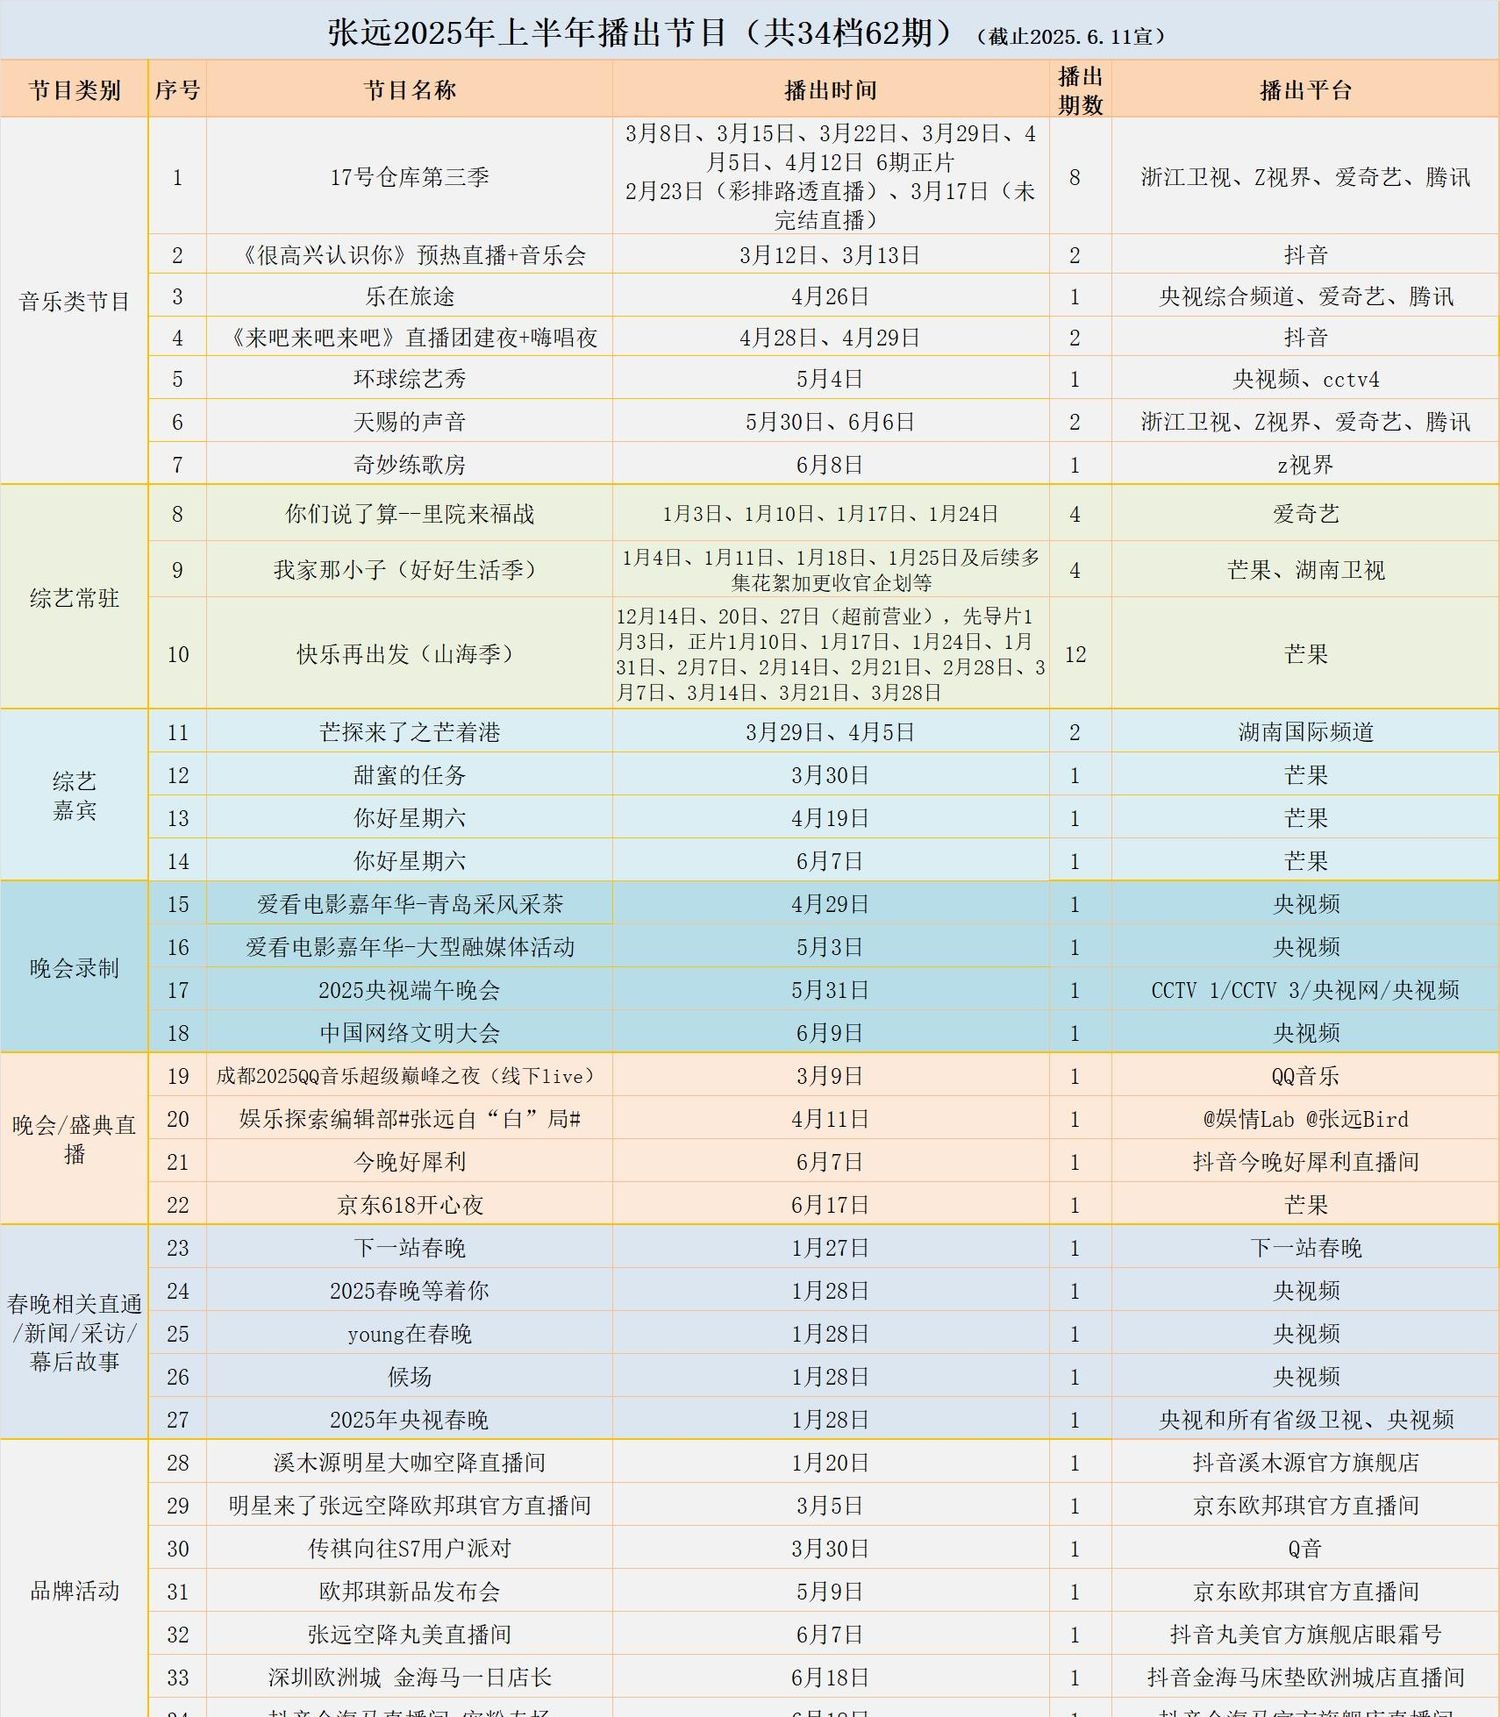This screenshot has height=1717, width=1500.
Task: Click the program 你们说了算--里院来福战
Action: tap(410, 514)
